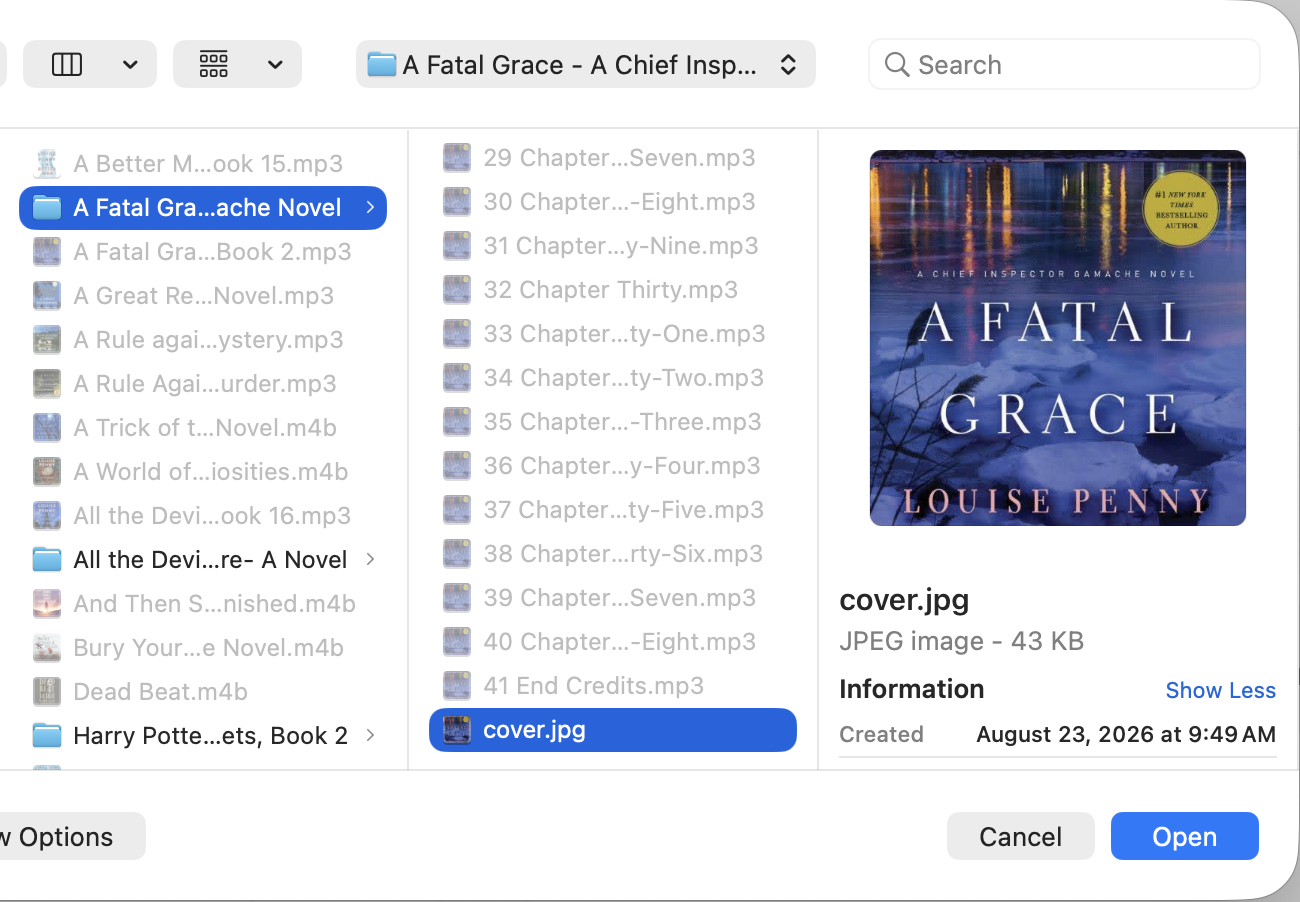Viewport: 1300px width, 902px height.
Task: Select the All the Devi...re- A Novel folder icon
Action: point(47,559)
